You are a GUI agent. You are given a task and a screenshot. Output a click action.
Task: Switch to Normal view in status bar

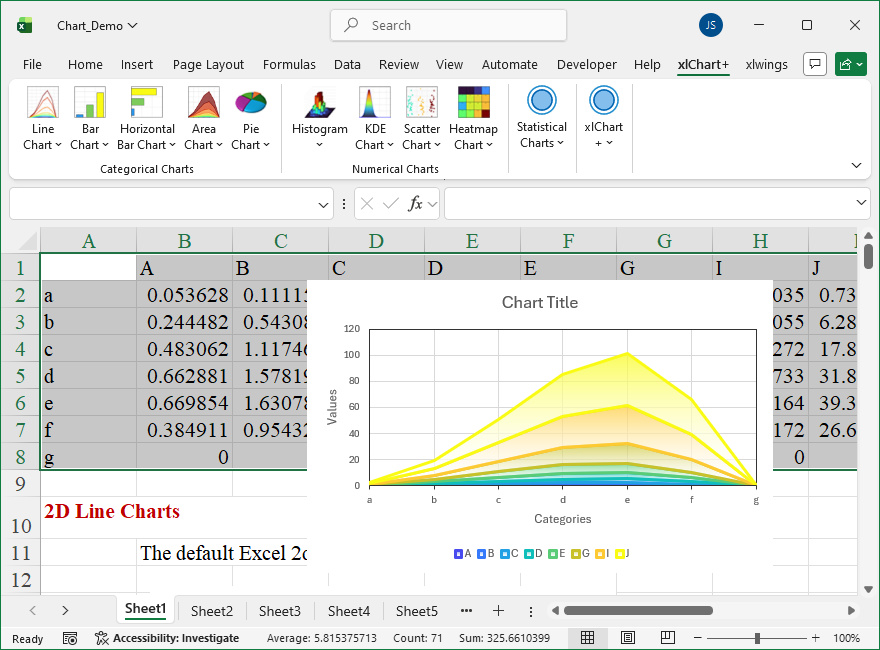tap(588, 638)
